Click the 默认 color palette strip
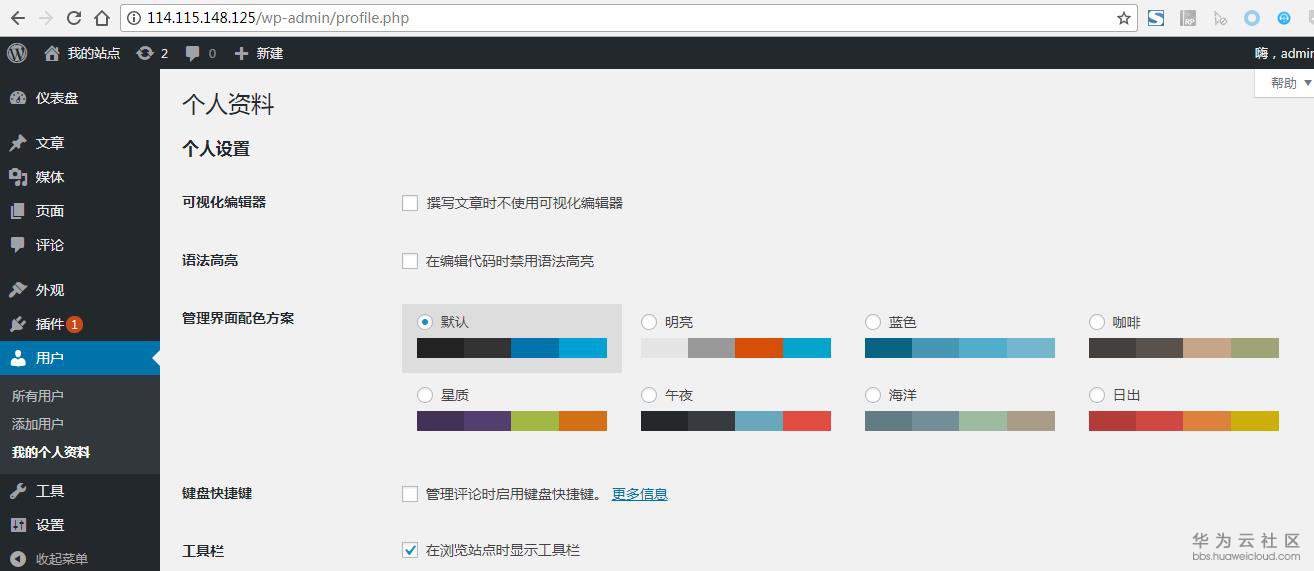The height and width of the screenshot is (571, 1314). pyautogui.click(x=512, y=348)
